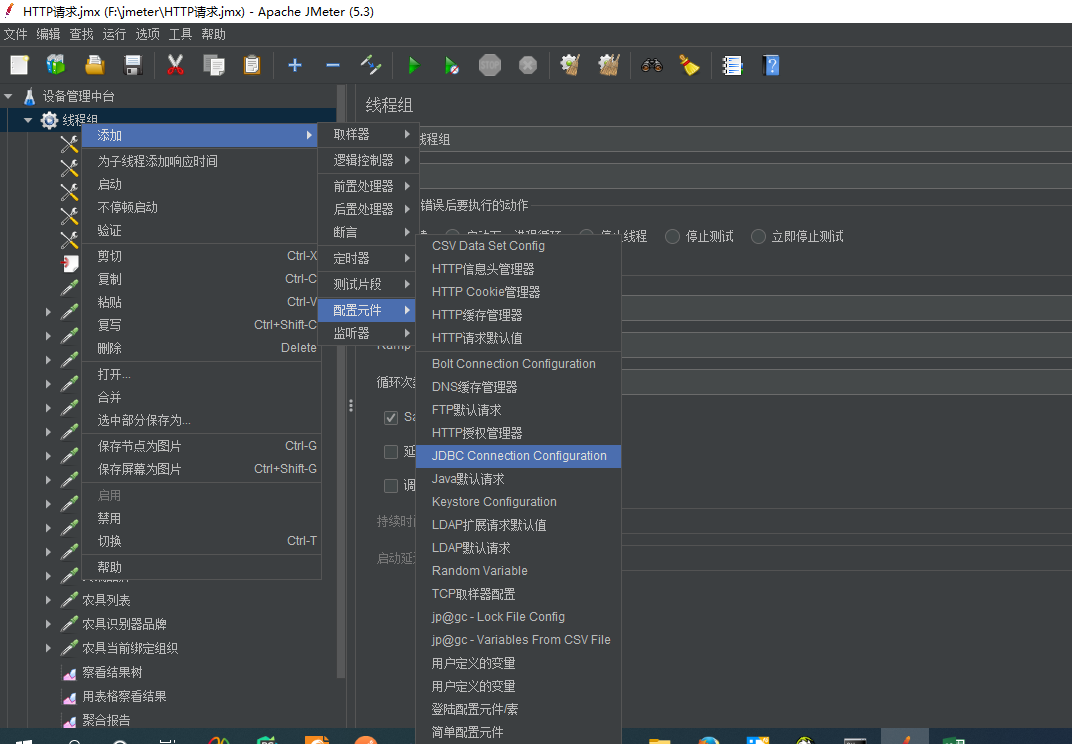Open the 逻辑控制器 submenu
This screenshot has width=1072, height=744.
coord(367,160)
